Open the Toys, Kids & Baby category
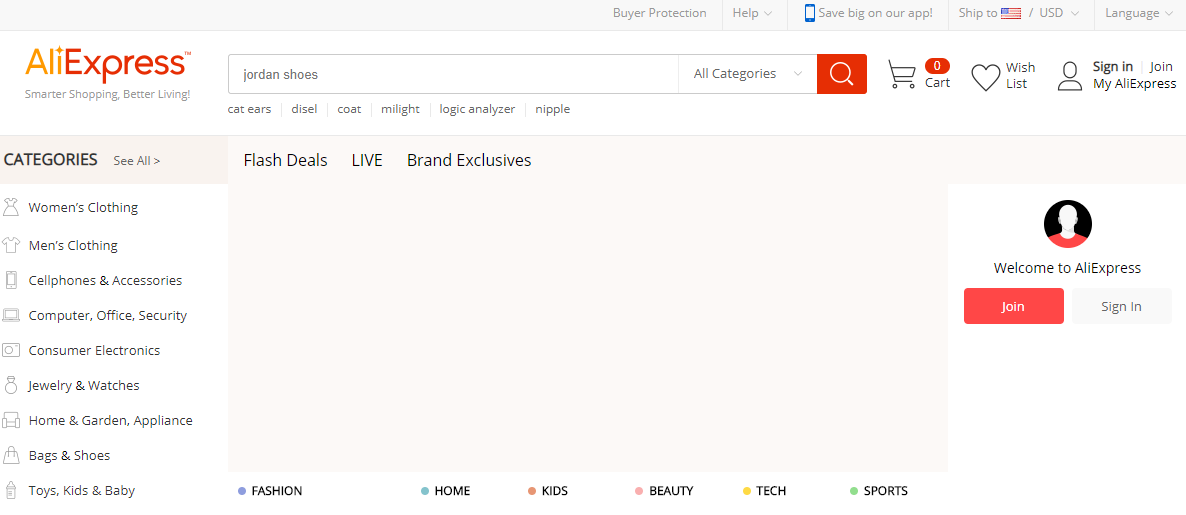The width and height of the screenshot is (1186, 515). [x=82, y=490]
